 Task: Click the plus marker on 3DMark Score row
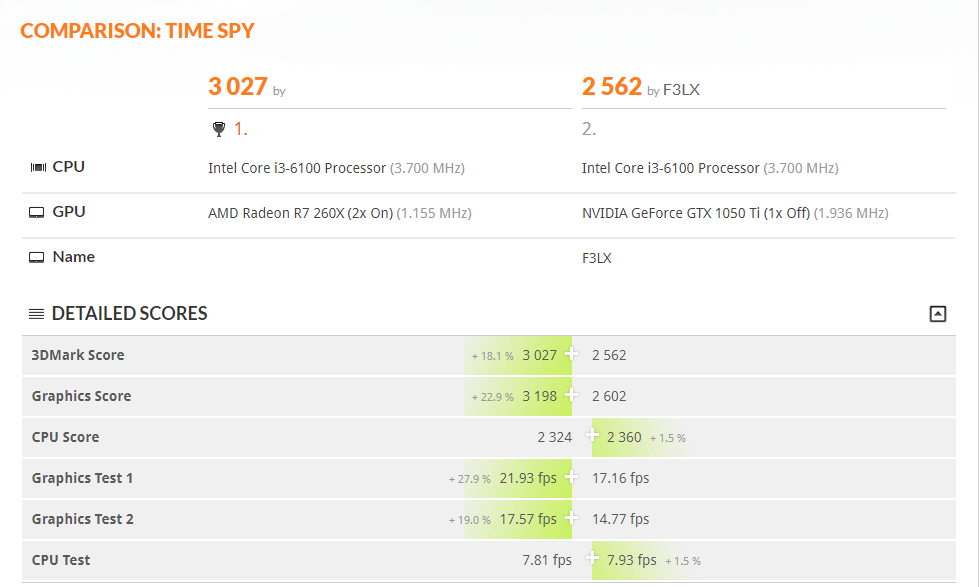pyautogui.click(x=571, y=354)
